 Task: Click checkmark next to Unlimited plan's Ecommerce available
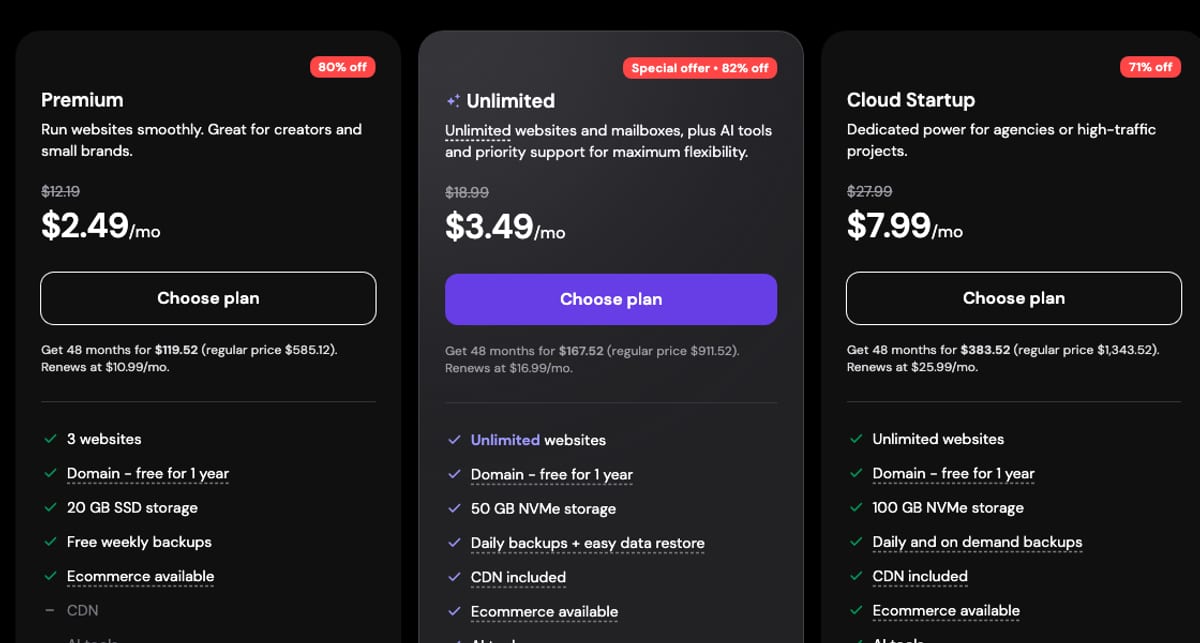click(x=454, y=611)
